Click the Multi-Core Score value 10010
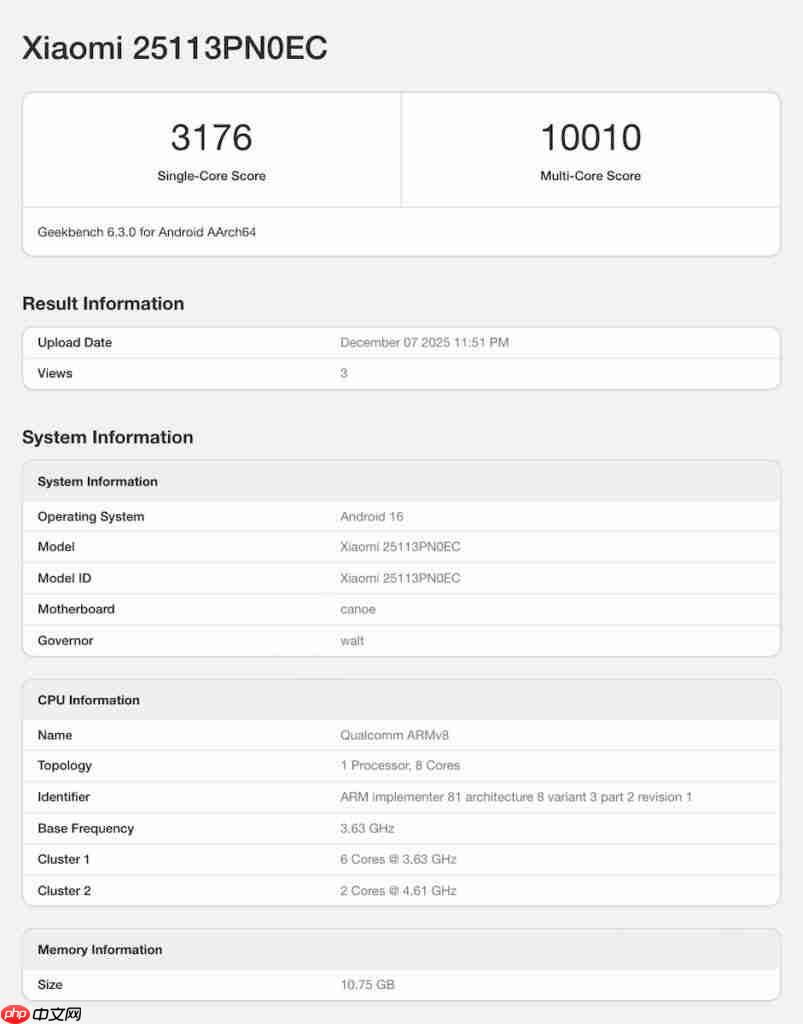 [590, 136]
